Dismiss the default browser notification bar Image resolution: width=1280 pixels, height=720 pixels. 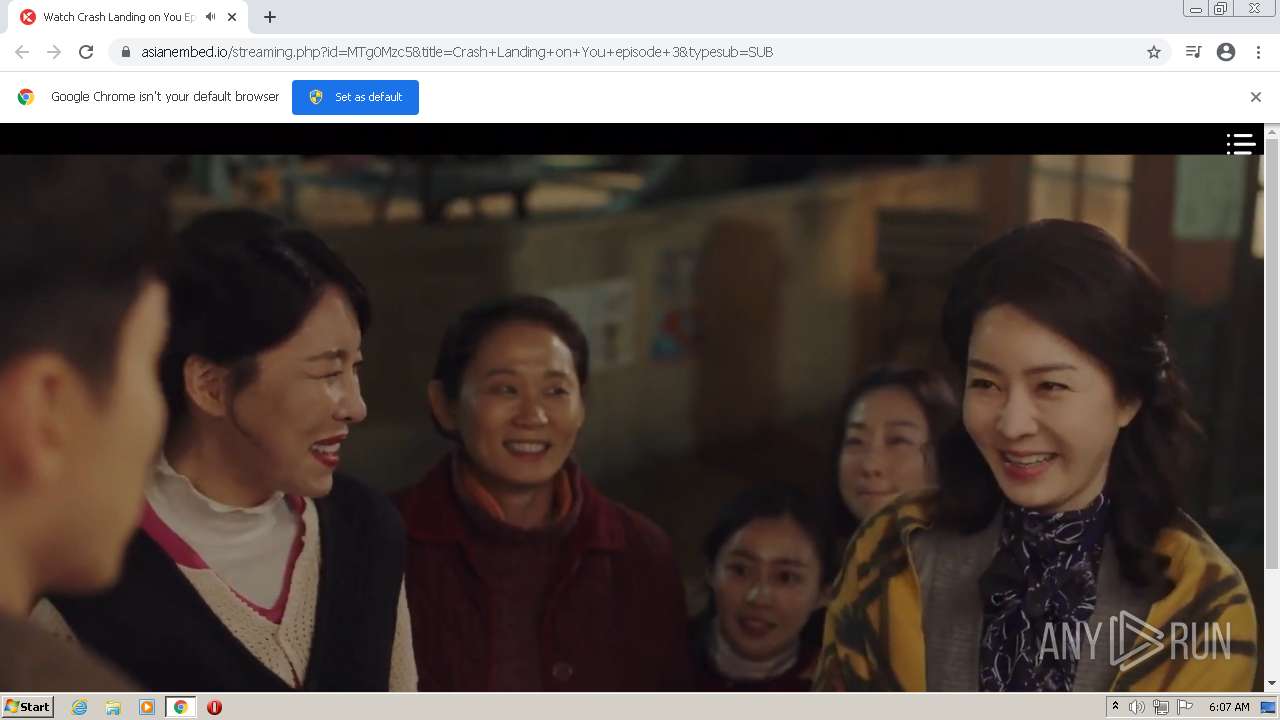coord(1256,97)
